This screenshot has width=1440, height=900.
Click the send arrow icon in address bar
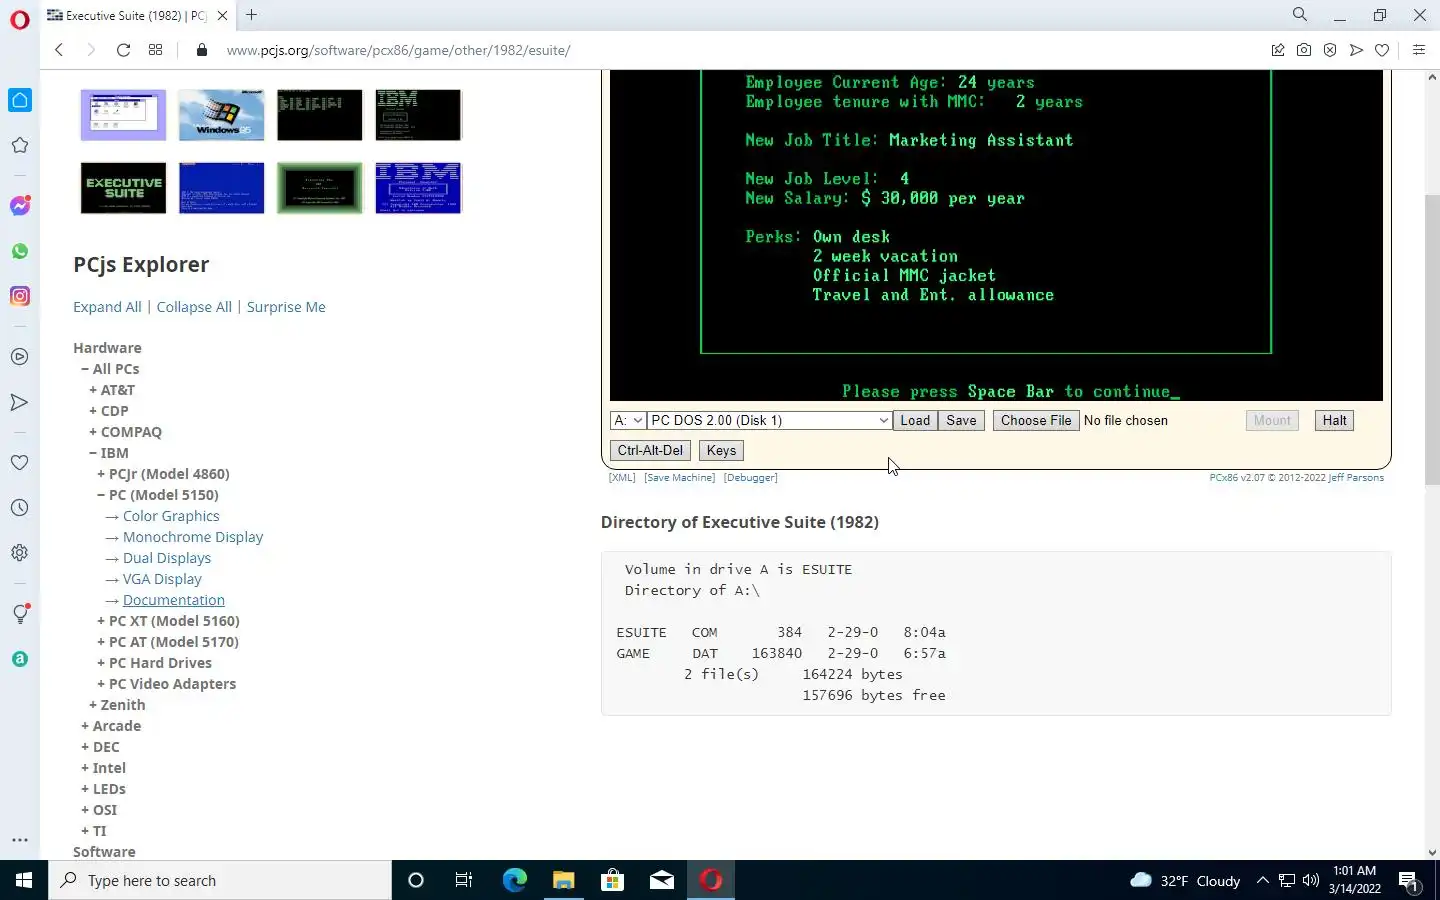(1356, 50)
